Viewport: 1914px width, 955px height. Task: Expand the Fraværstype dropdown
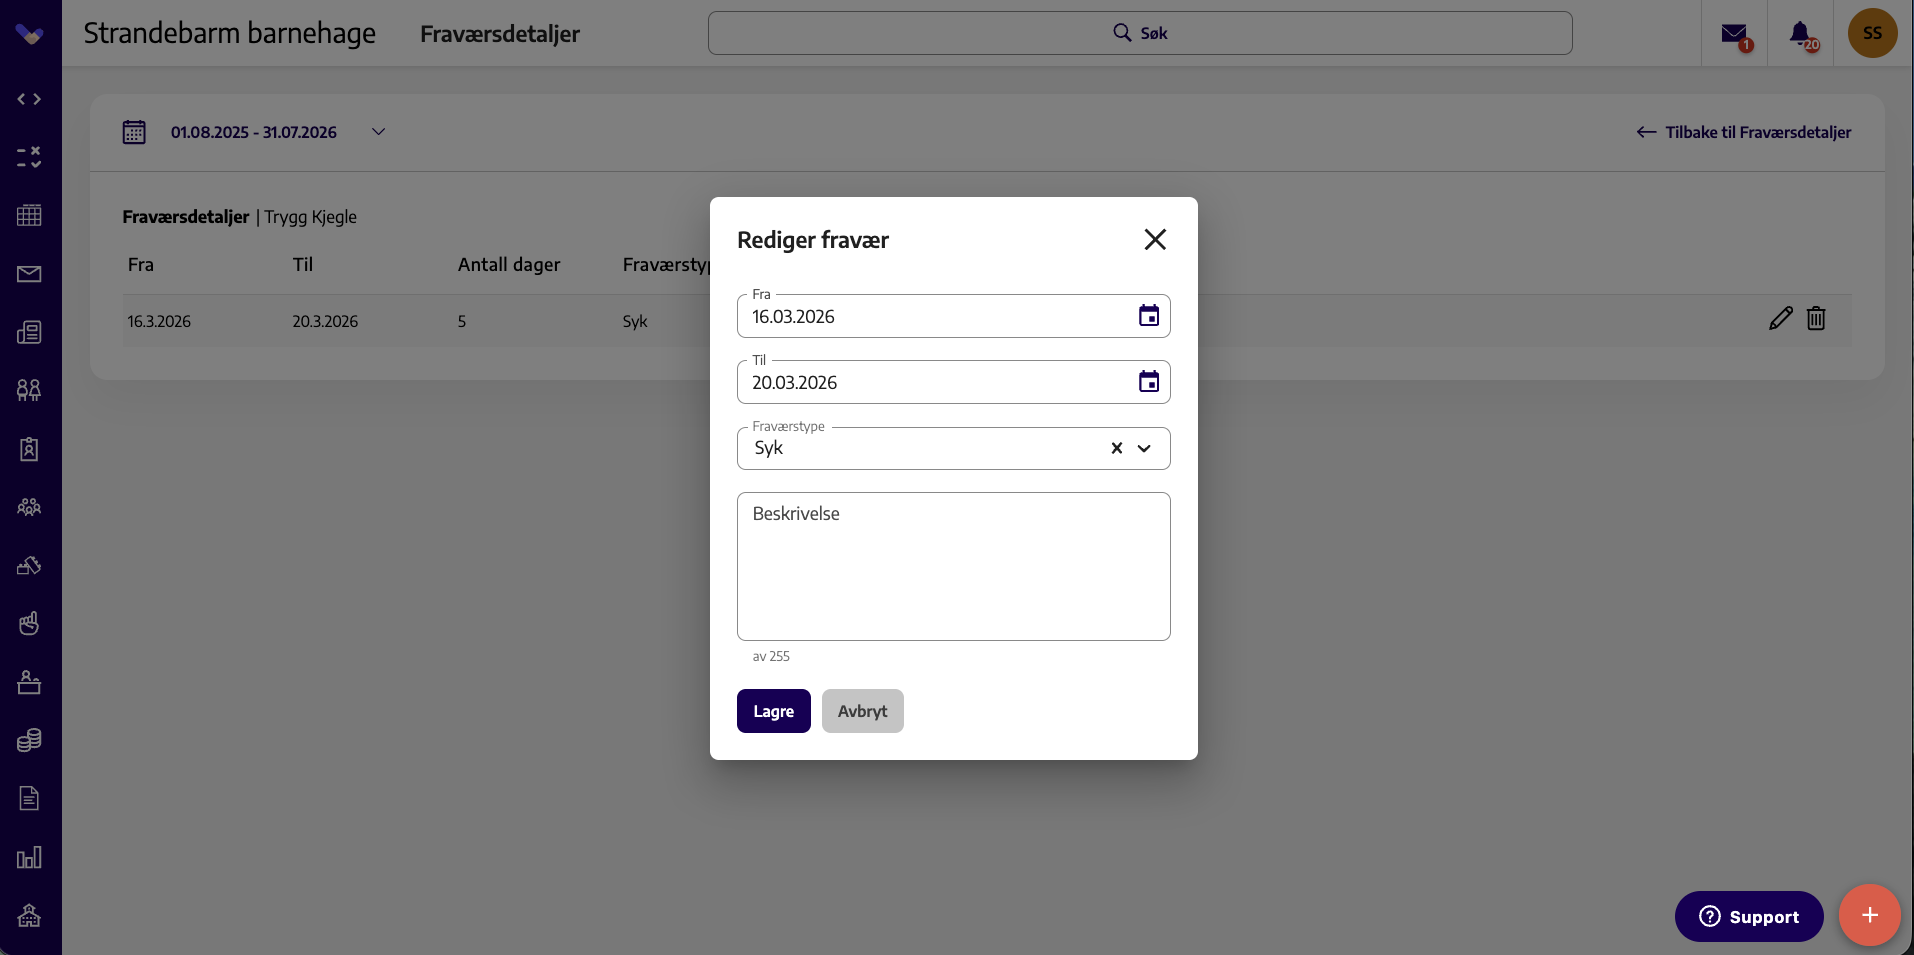[1145, 448]
